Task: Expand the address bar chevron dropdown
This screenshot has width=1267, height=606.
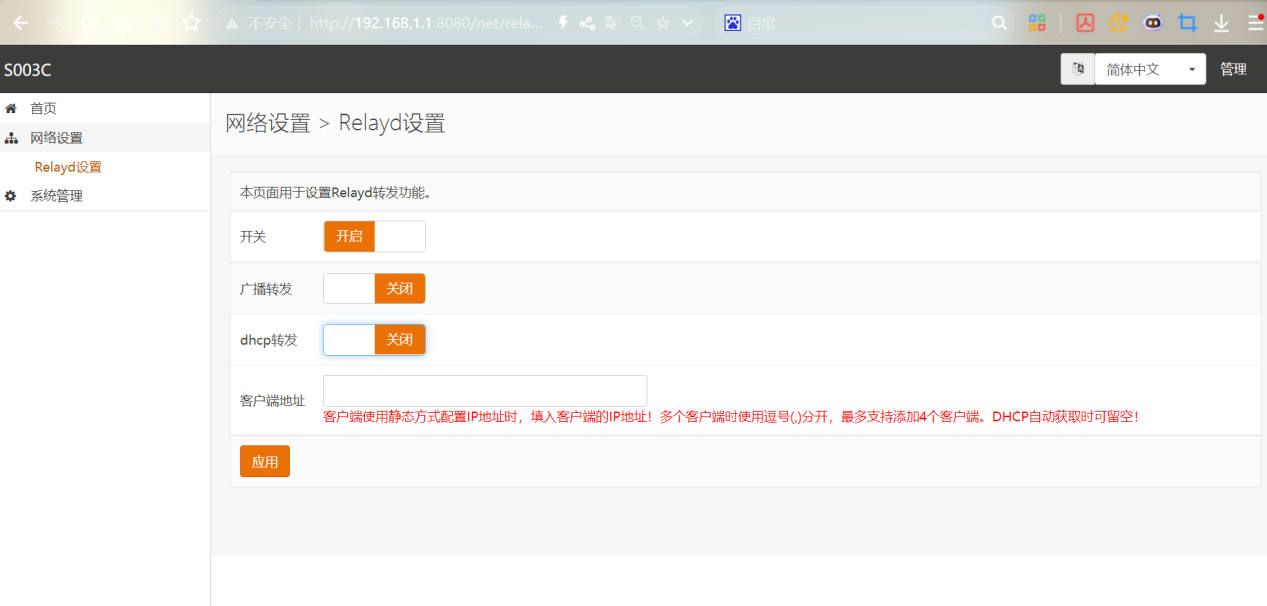Action: pyautogui.click(x=687, y=23)
